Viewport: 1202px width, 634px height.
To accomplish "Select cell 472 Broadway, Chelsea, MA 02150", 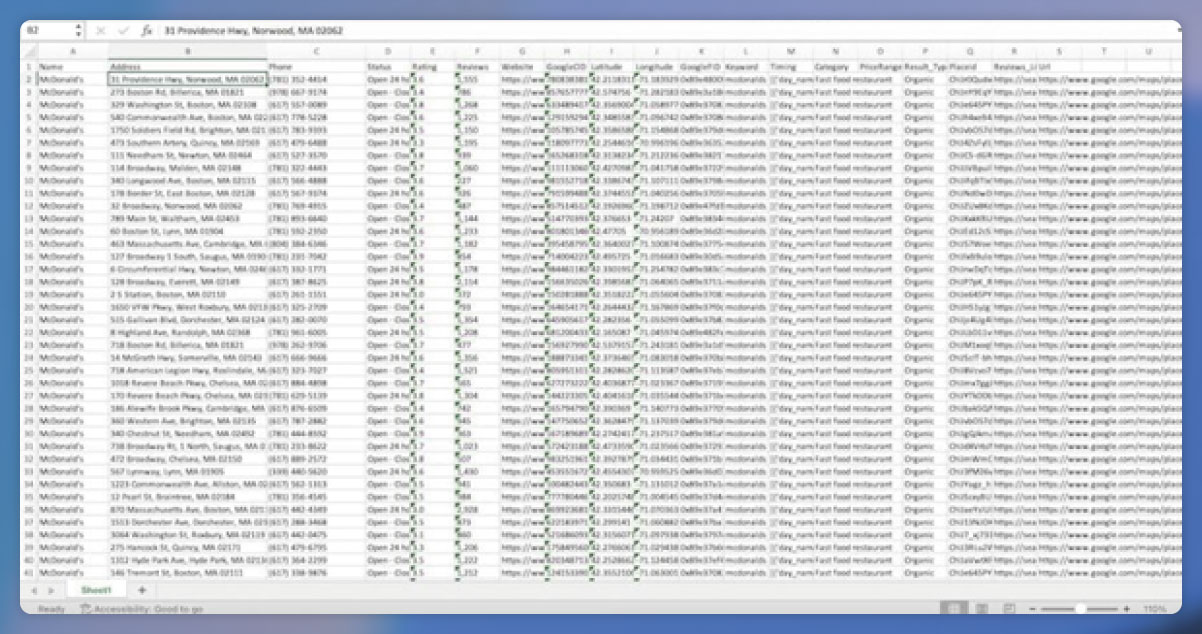I will tap(186, 458).
